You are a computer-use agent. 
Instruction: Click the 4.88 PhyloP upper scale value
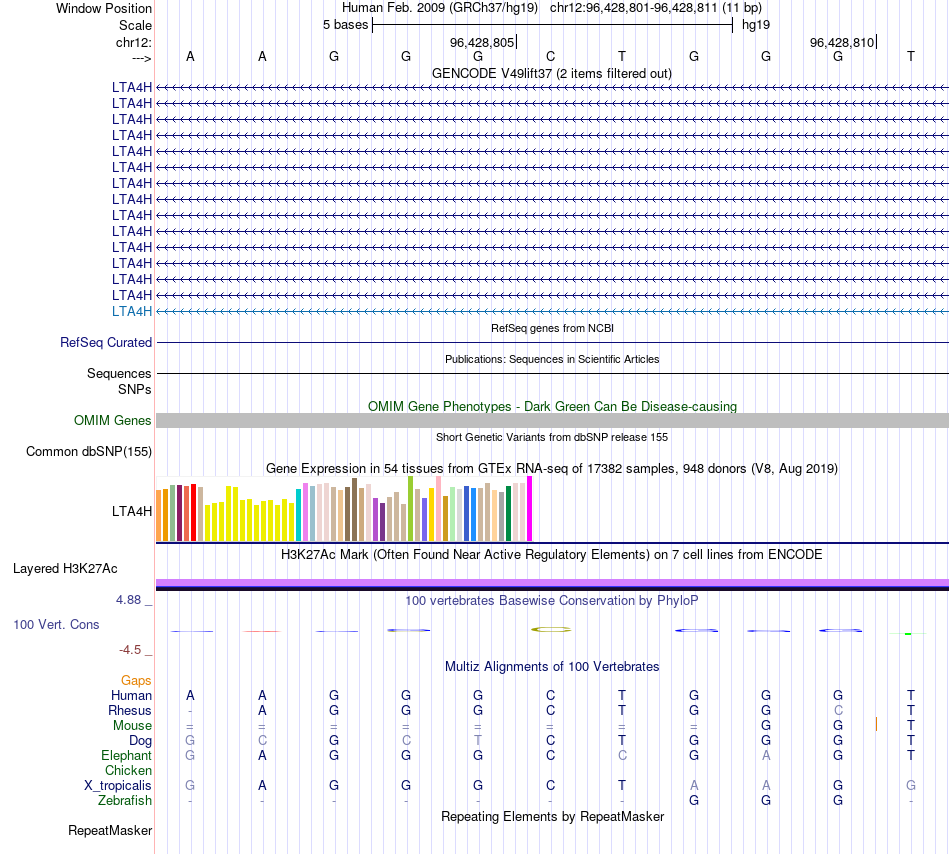(128, 600)
